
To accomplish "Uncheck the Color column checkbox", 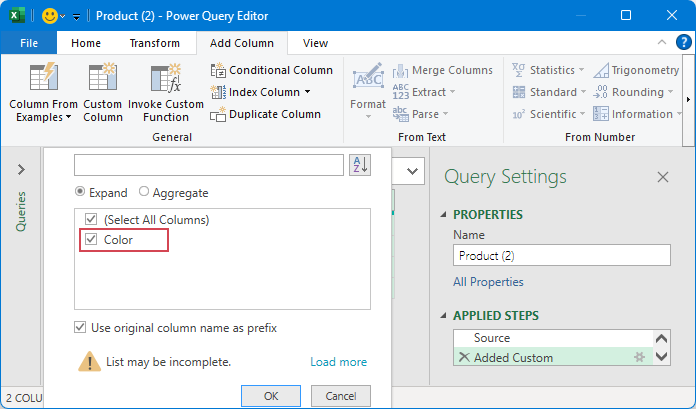I will pyautogui.click(x=91, y=240).
